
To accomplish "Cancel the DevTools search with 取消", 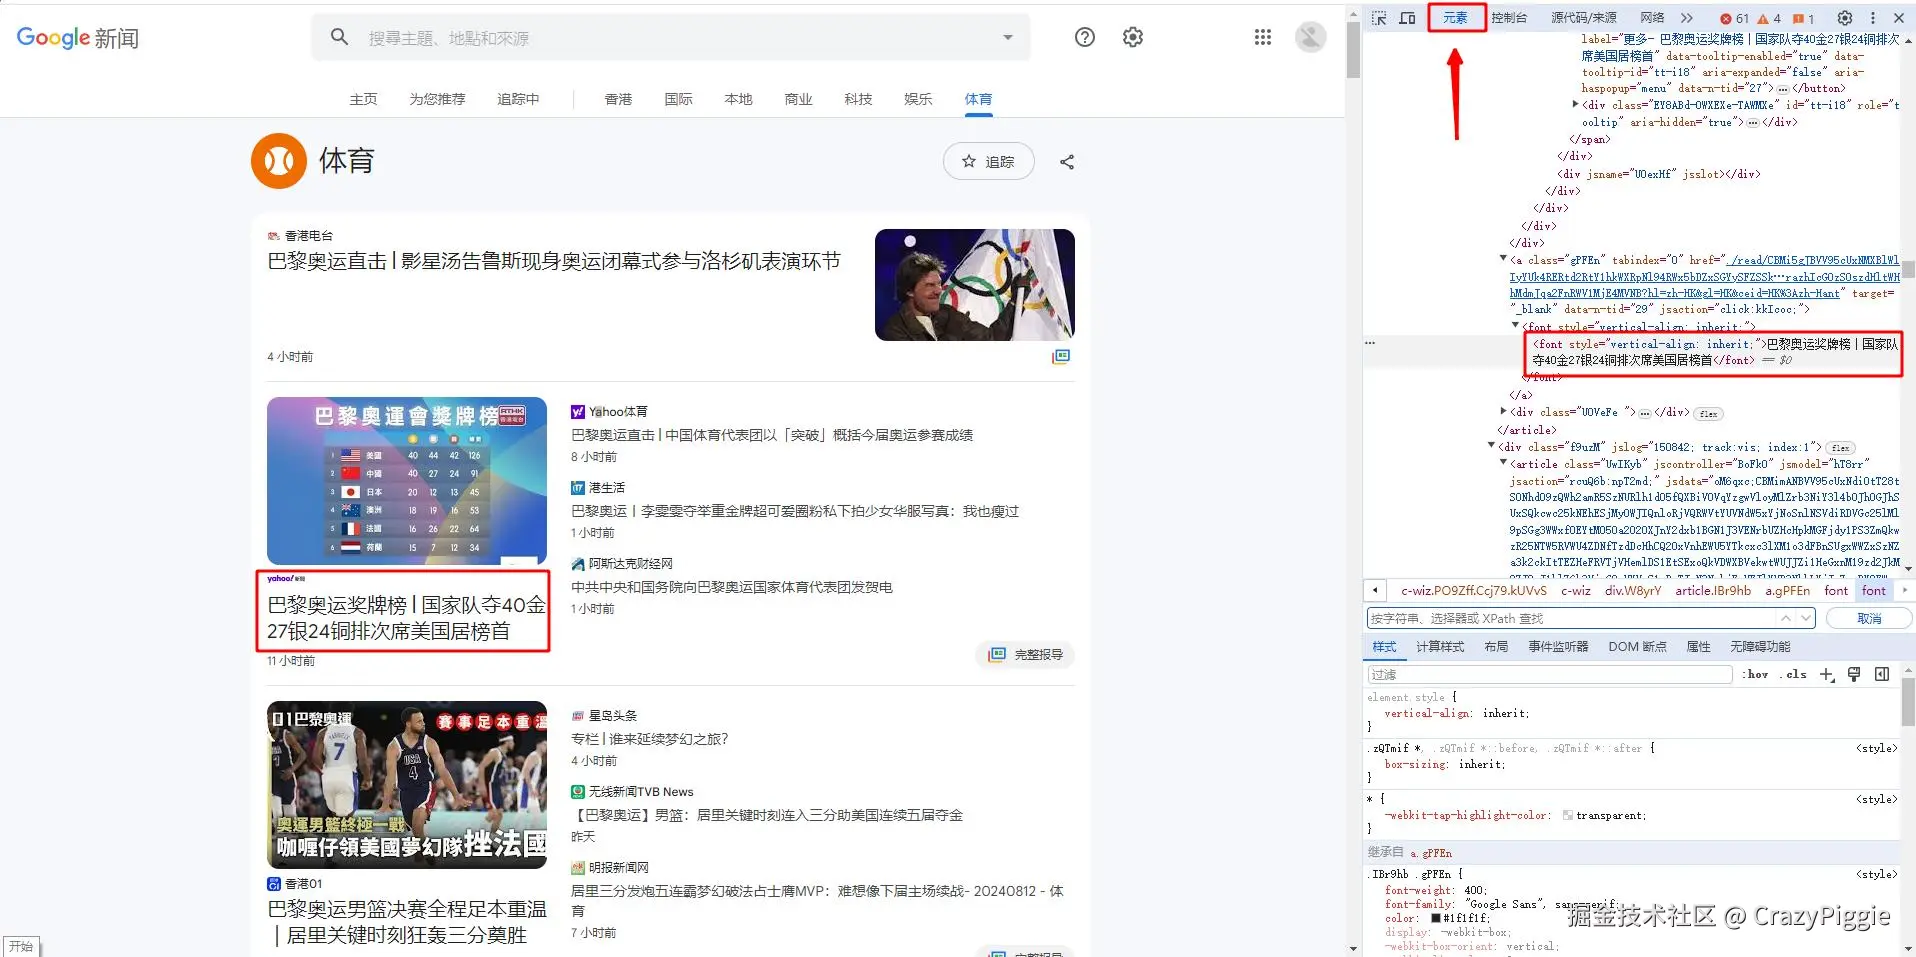I will [1869, 619].
